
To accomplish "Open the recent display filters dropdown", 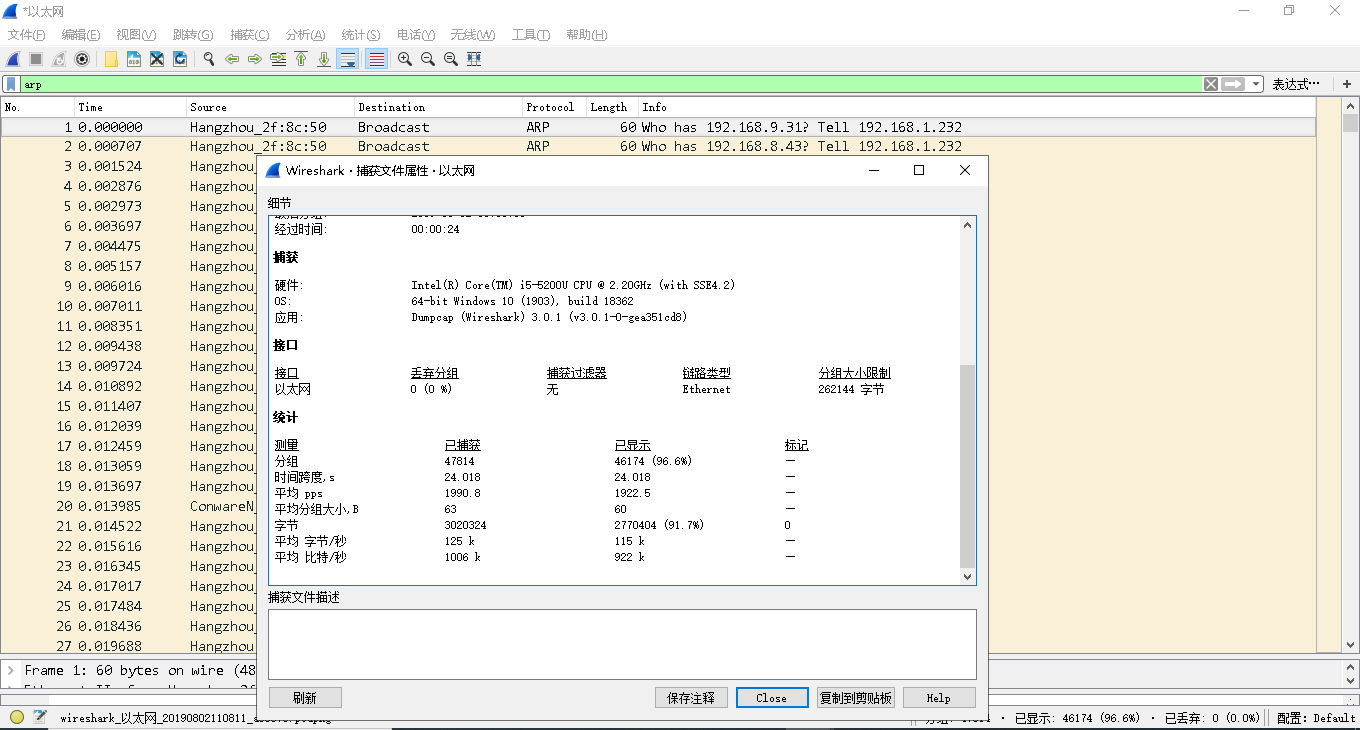I will pos(1256,84).
